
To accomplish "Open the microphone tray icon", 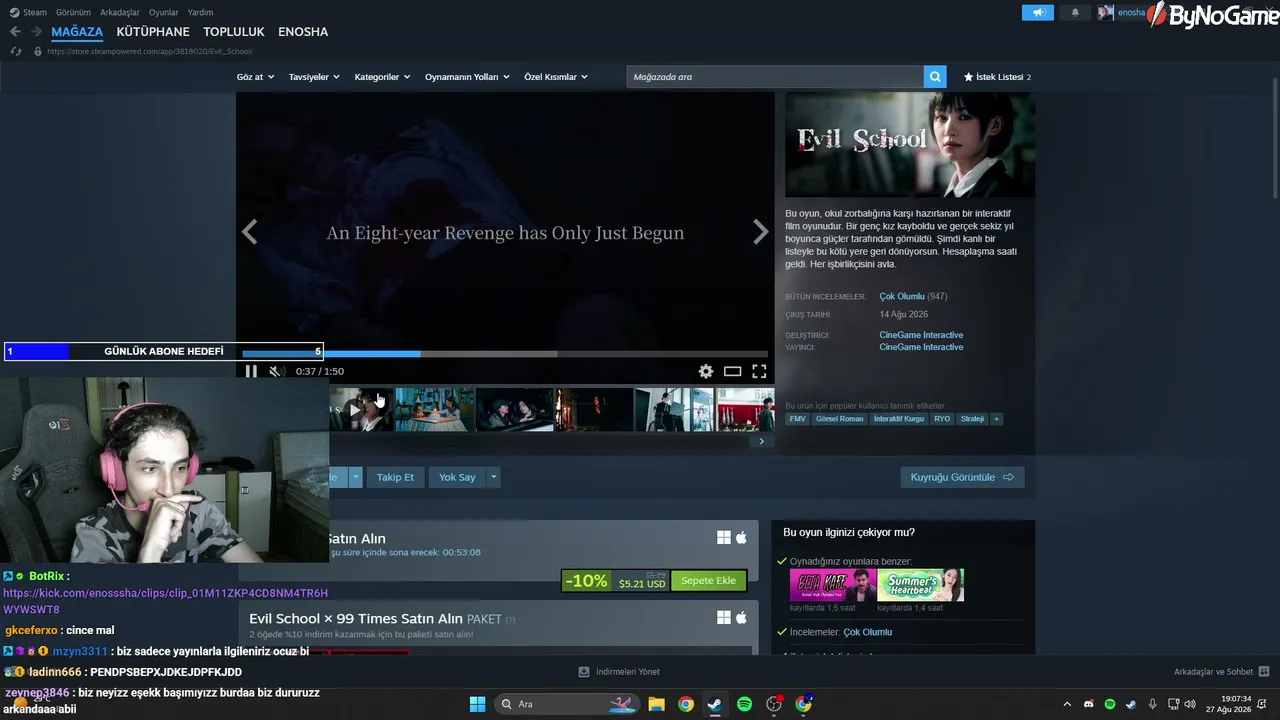I will pyautogui.click(x=1153, y=704).
